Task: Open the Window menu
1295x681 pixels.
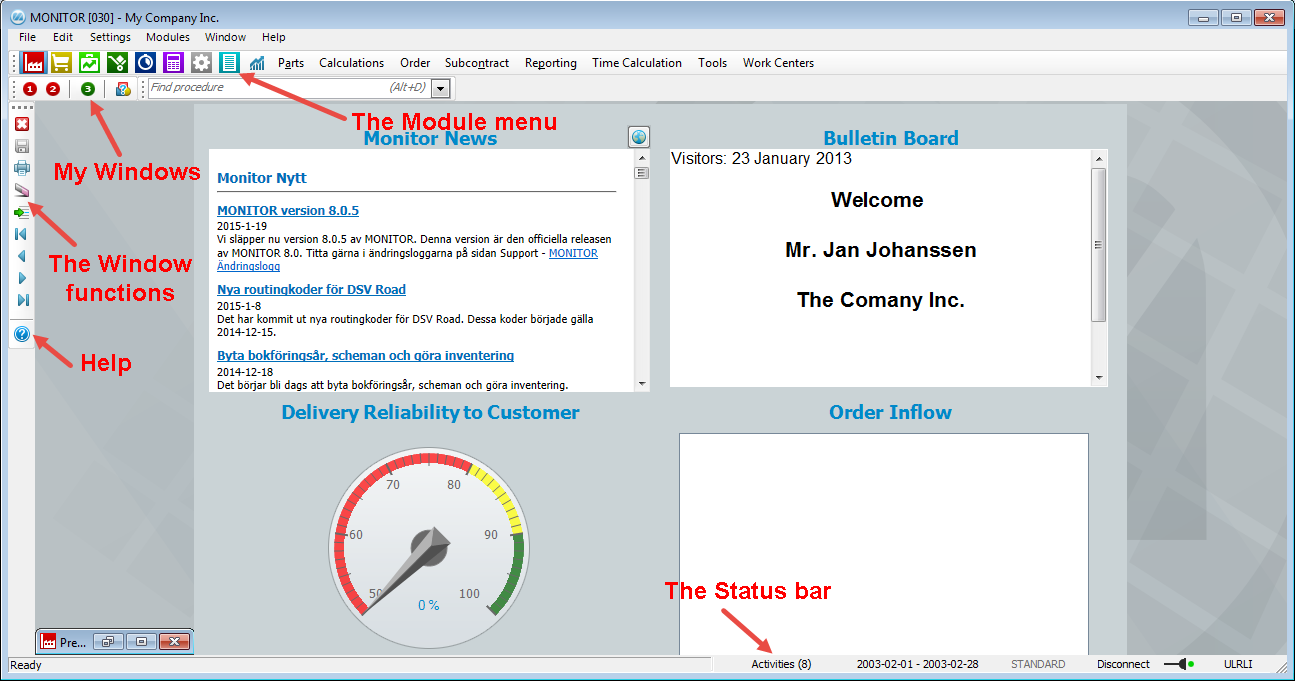Action: click(225, 37)
